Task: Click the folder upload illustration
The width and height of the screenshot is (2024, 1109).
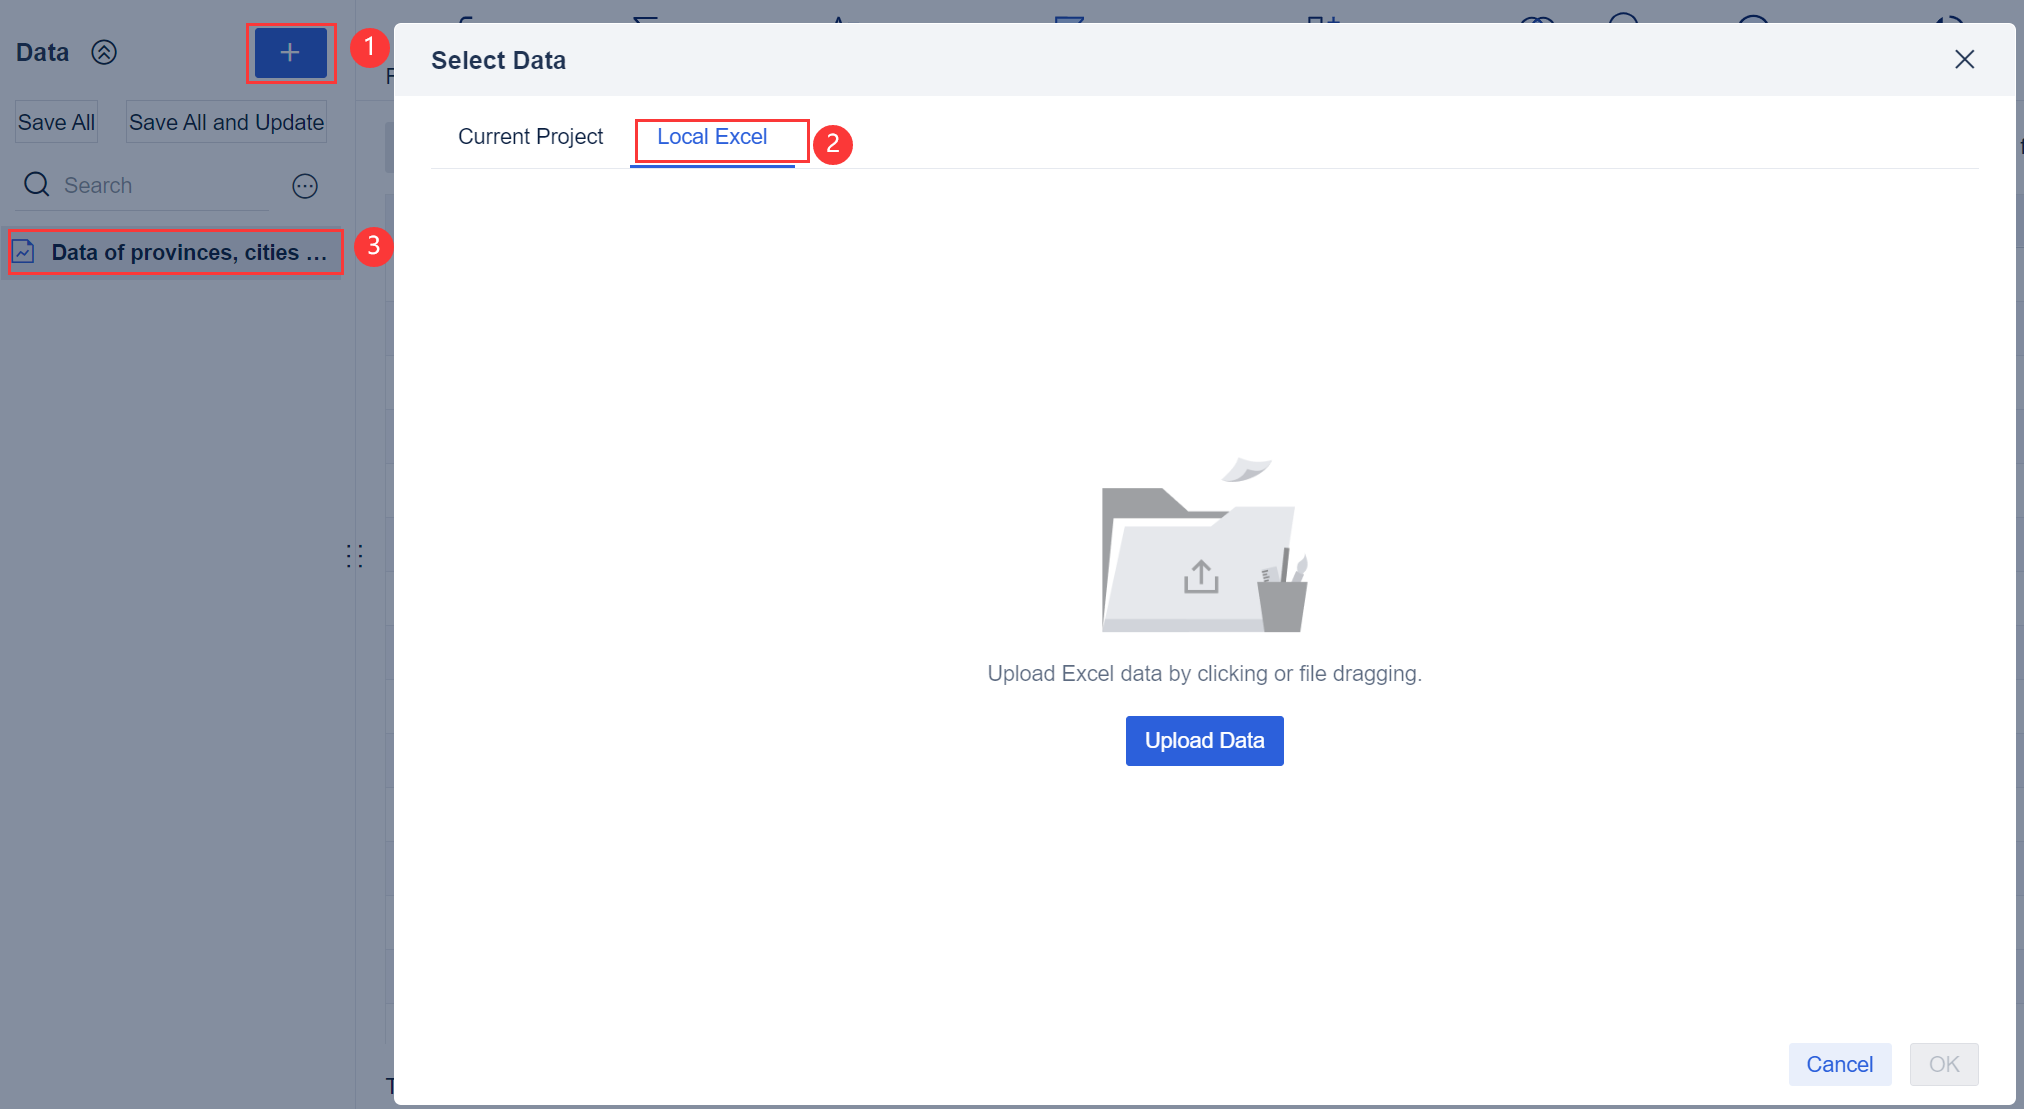Action: click(1204, 545)
